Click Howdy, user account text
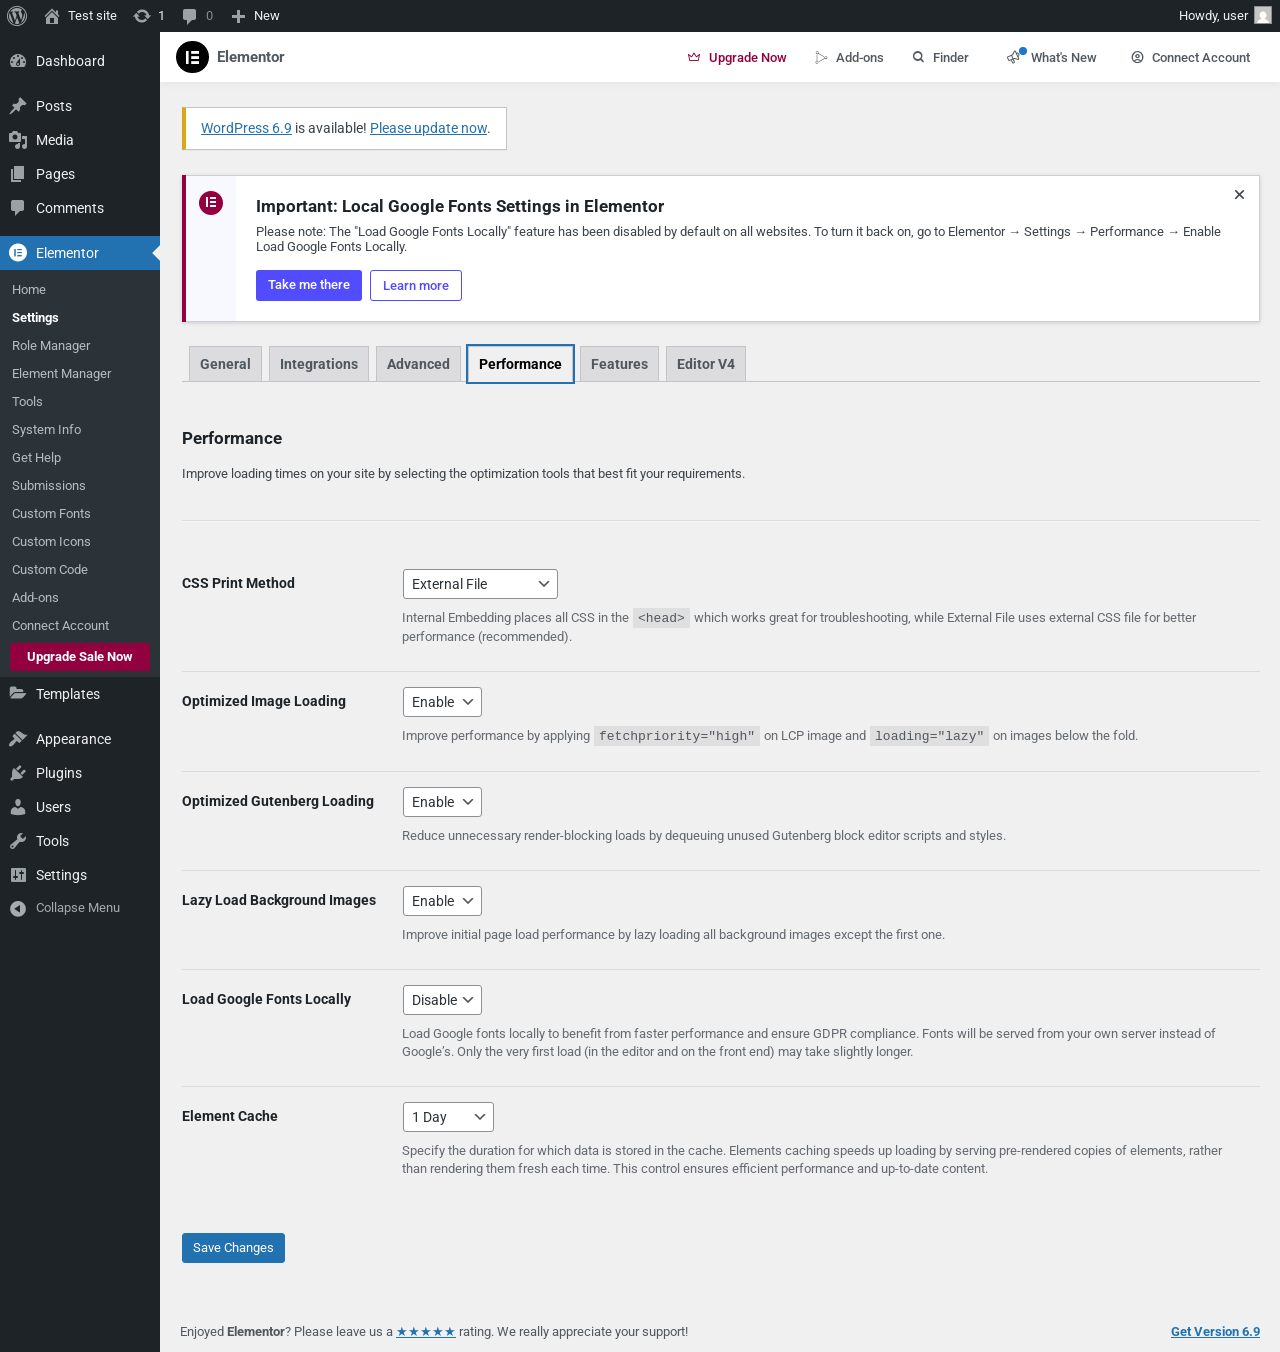1280x1352 pixels. pos(1213,16)
